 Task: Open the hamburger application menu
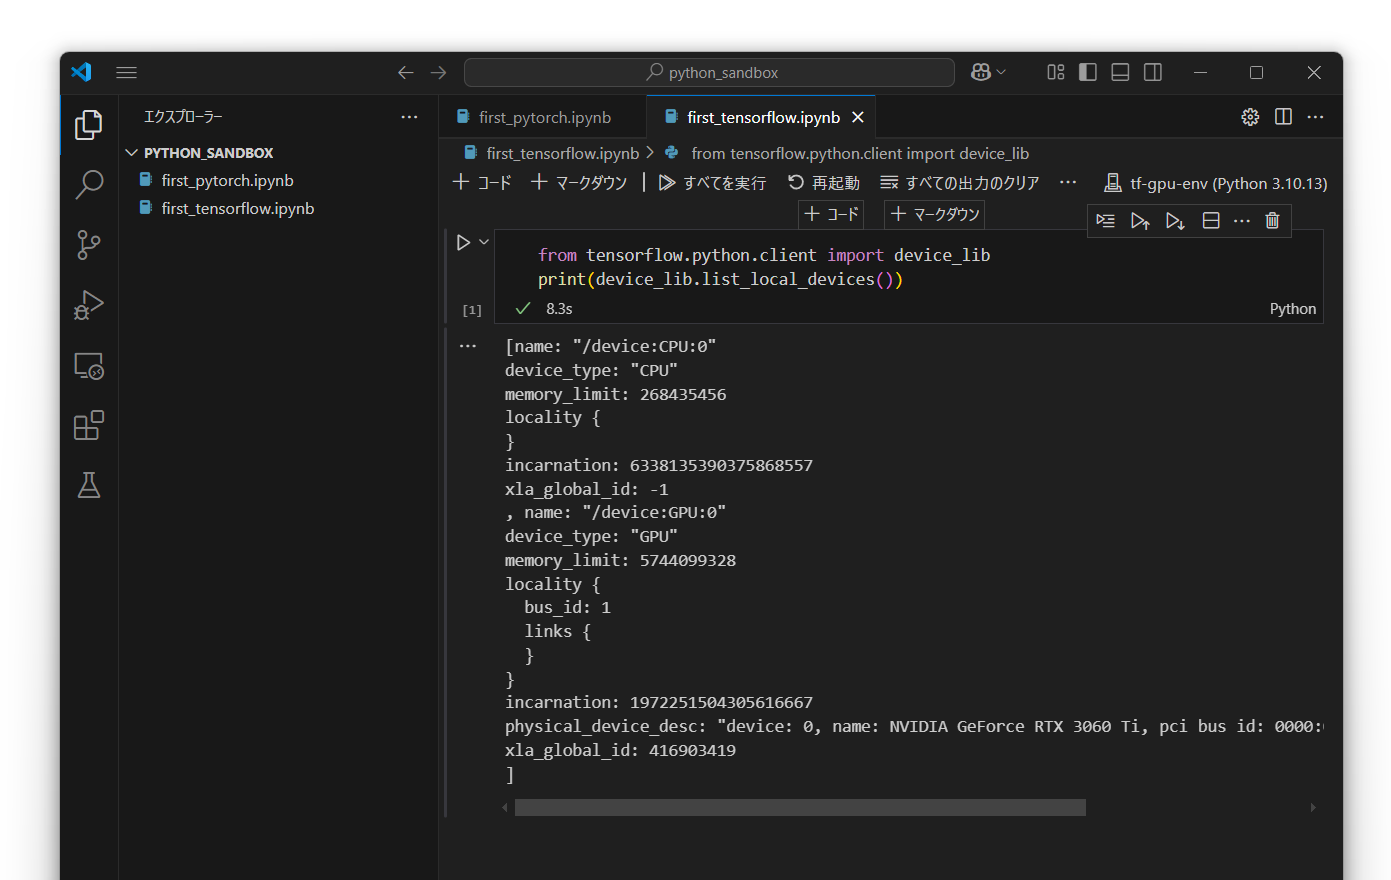point(126,72)
